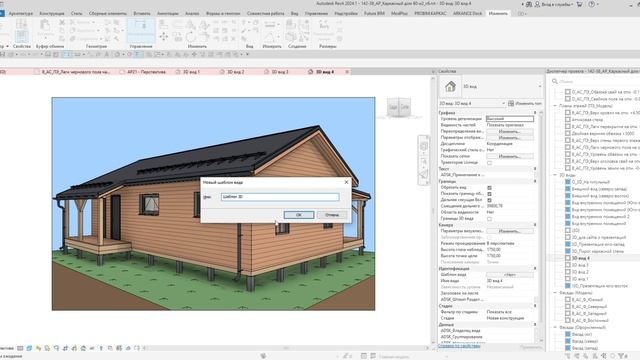Select the Rotate tool in the ribbon
This screenshot has width=640, height=360.
point(191,37)
